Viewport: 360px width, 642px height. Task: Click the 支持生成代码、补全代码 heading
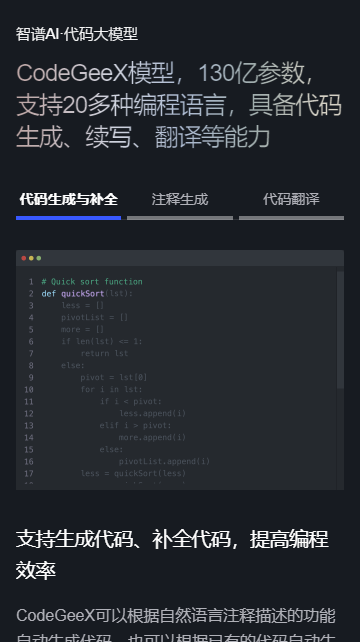172,554
